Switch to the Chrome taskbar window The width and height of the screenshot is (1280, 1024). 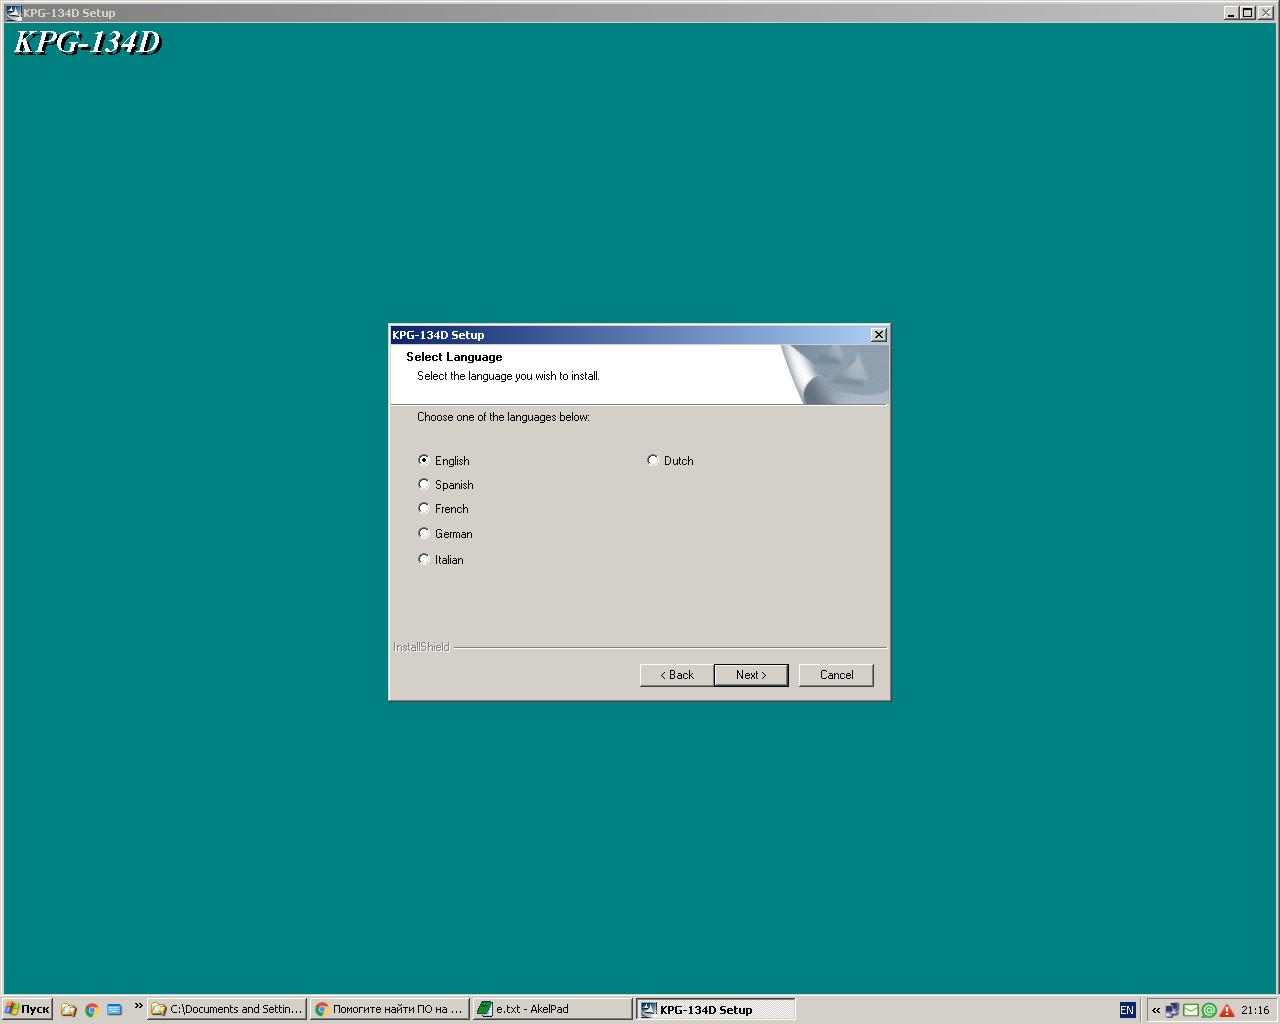click(390, 1009)
